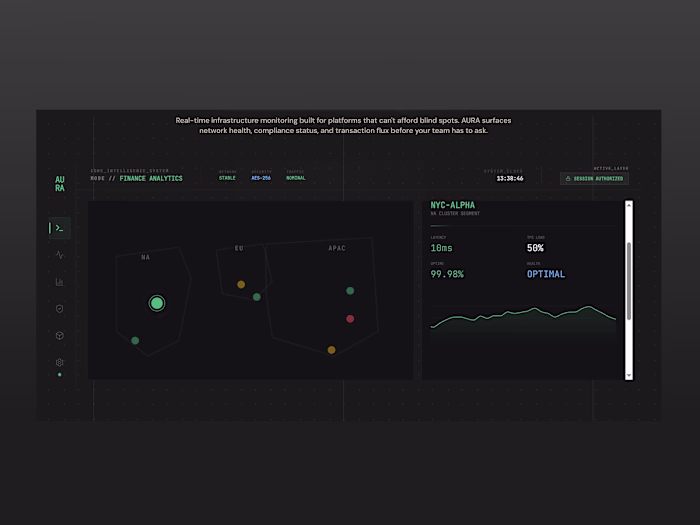
Task: Open the settings gear in the sidebar
Action: (x=59, y=362)
